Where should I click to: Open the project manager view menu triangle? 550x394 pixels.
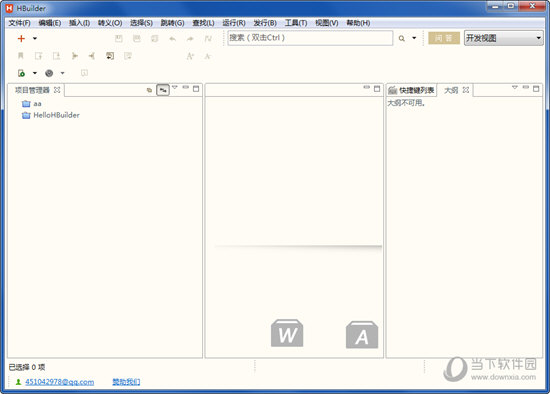click(175, 87)
